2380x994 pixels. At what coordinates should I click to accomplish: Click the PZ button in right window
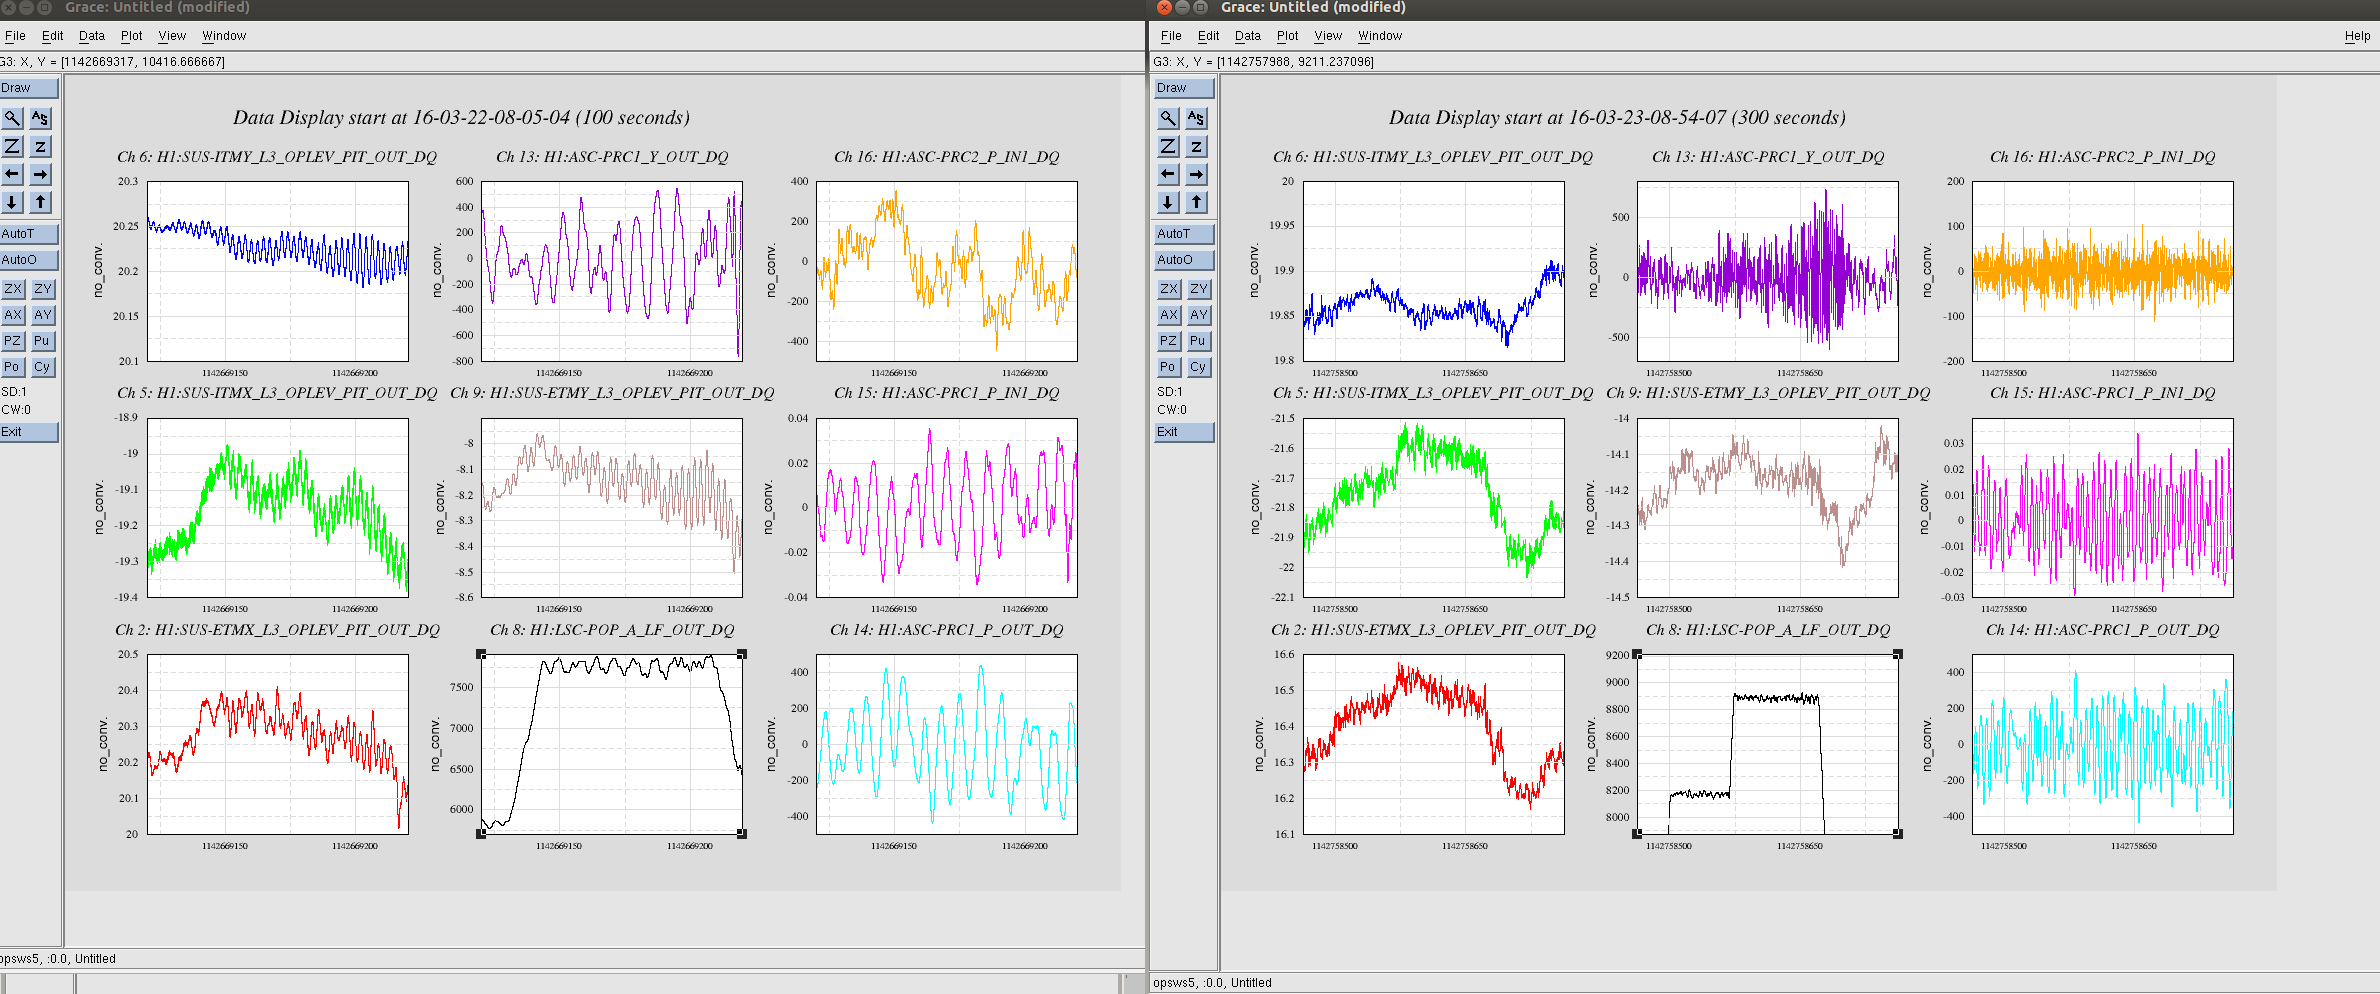coord(1168,341)
